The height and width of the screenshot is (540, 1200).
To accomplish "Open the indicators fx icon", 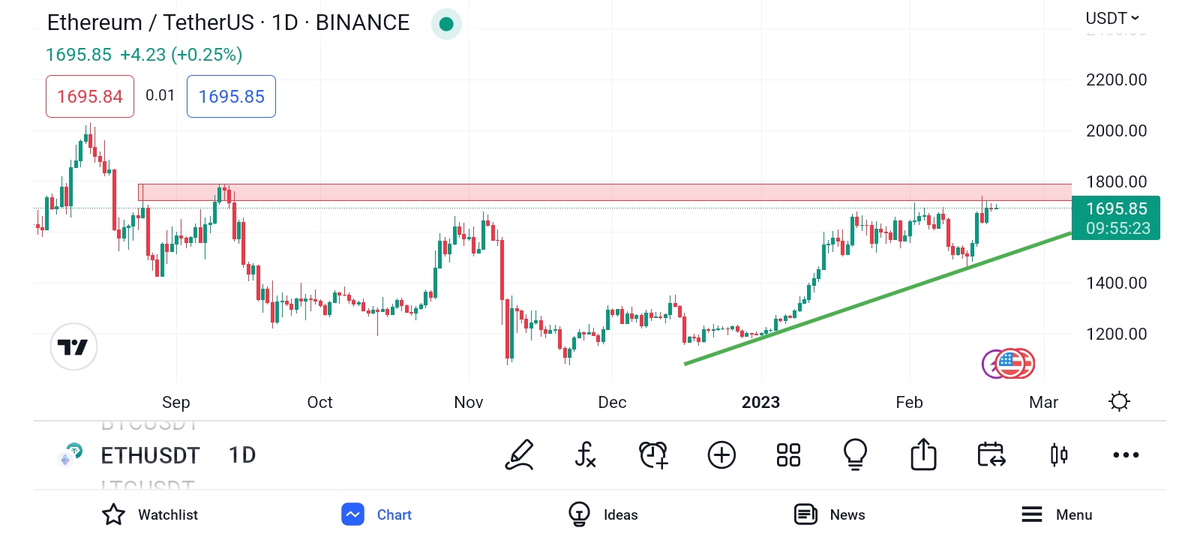I will tap(586, 455).
